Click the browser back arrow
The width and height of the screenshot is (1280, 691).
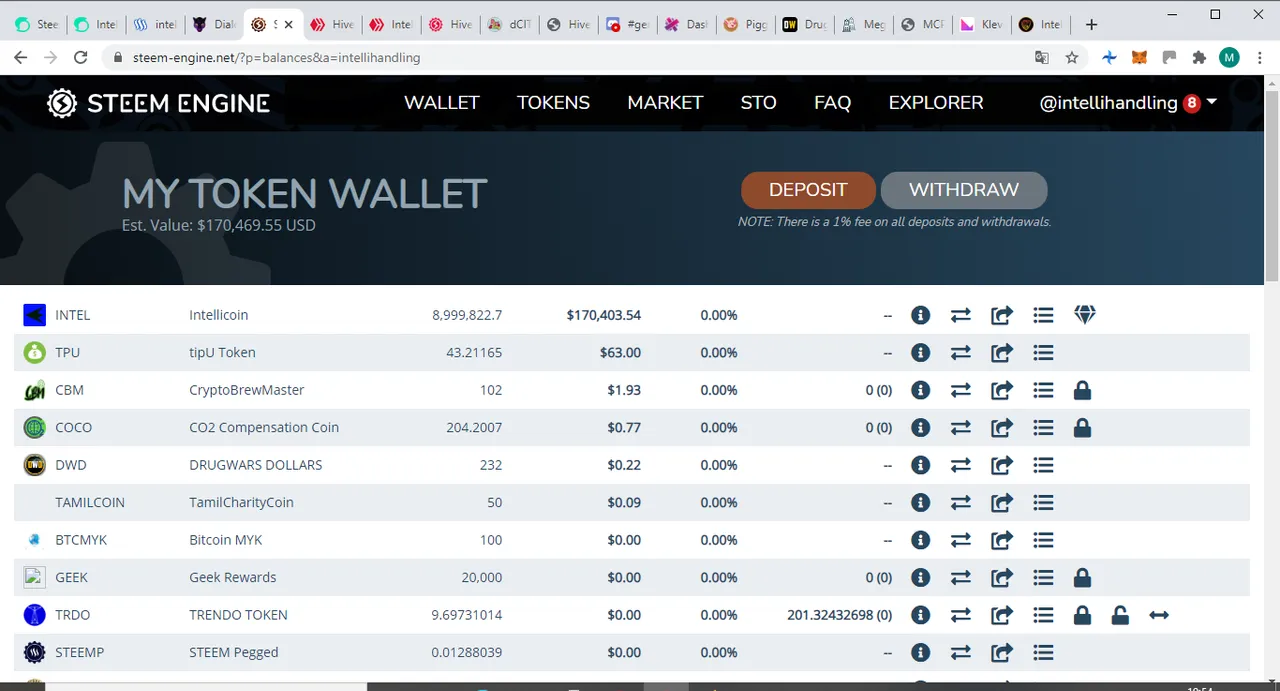pyautogui.click(x=20, y=58)
